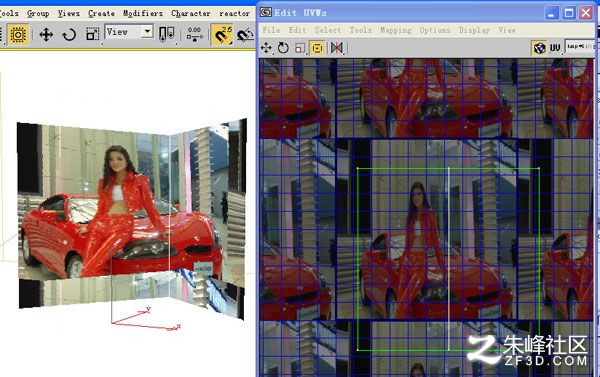Viewport: 600px width, 377px height.
Task: Select the Freeform Mode tool in Edit UVWs
Action: click(318, 48)
